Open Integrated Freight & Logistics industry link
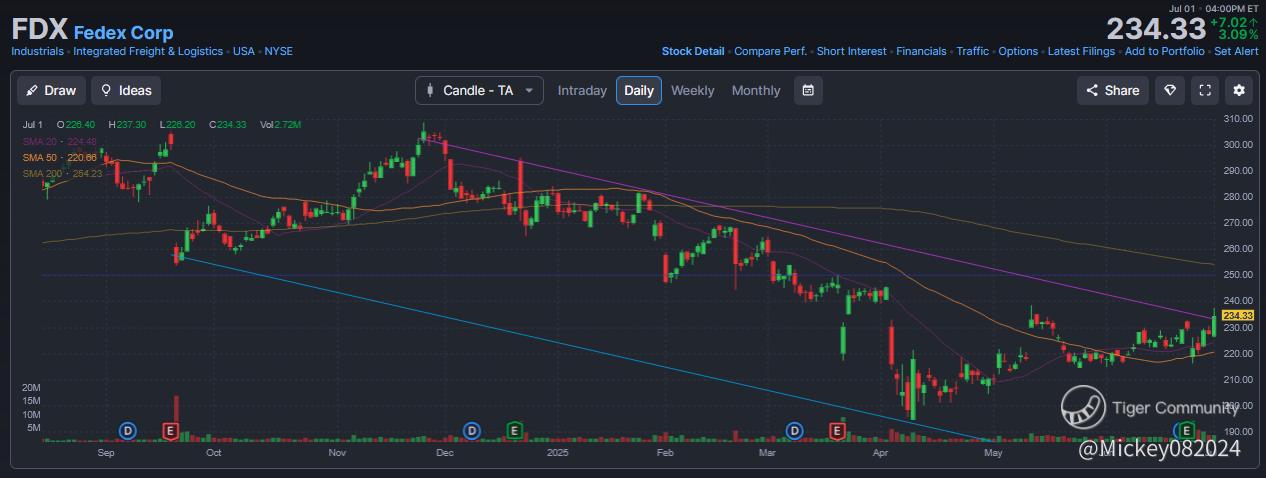Screen dimensions: 1266x478 148,51
